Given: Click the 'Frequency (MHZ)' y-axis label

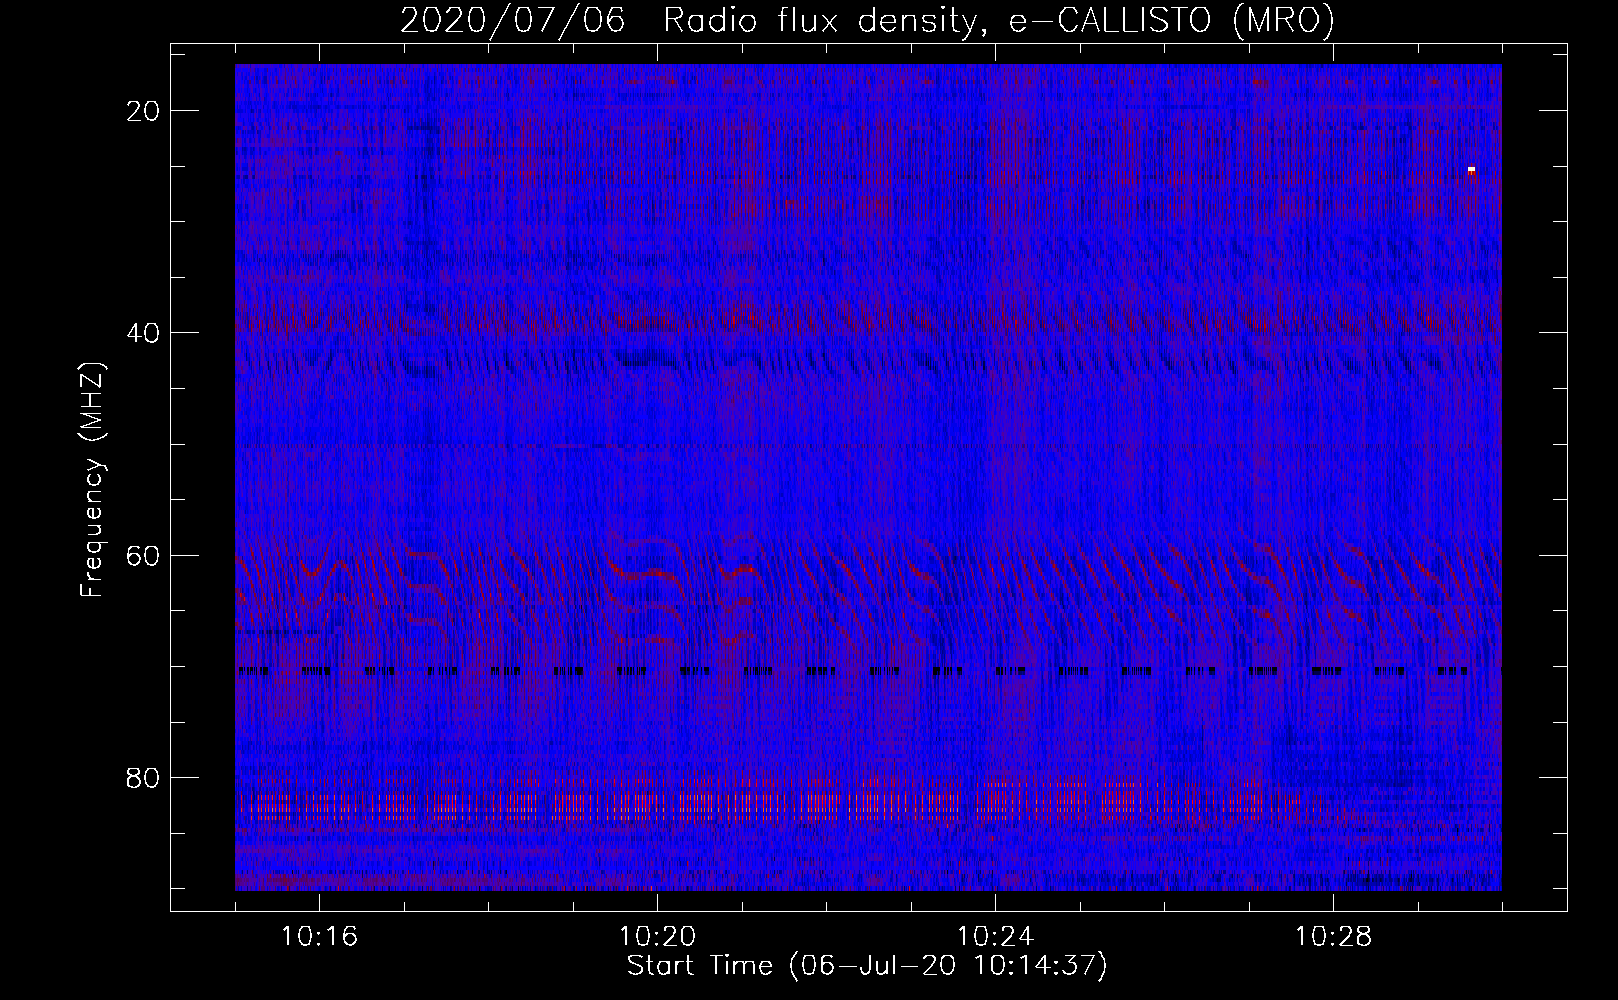Looking at the screenshot, I should (92, 480).
